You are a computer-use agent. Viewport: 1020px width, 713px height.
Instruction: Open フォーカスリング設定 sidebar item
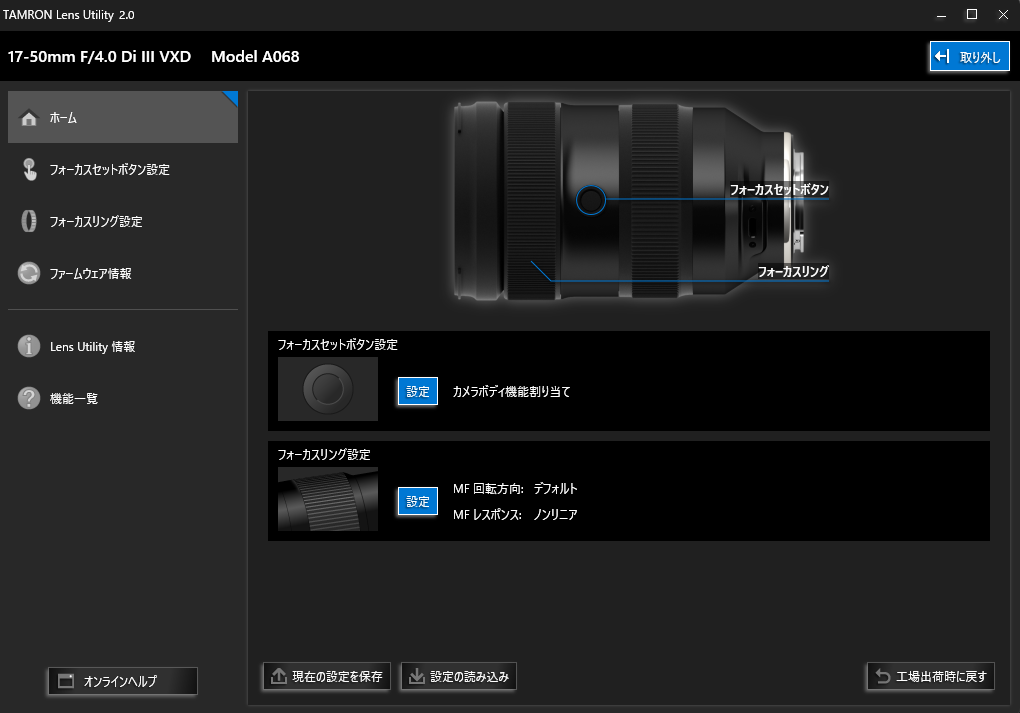coord(96,222)
